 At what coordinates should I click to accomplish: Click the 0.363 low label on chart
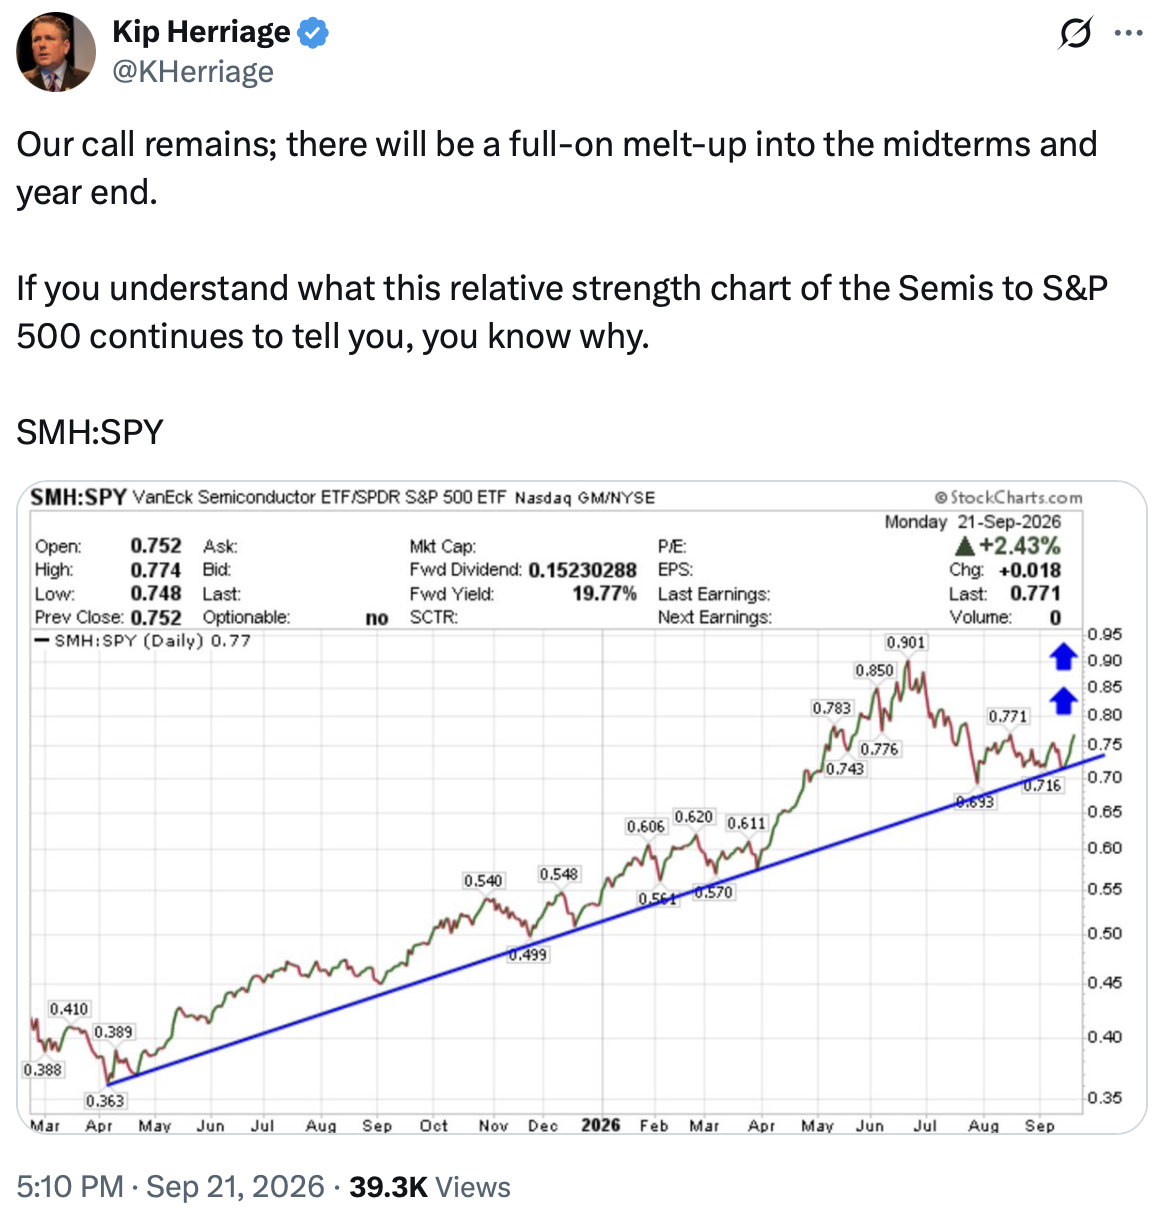click(x=105, y=1101)
